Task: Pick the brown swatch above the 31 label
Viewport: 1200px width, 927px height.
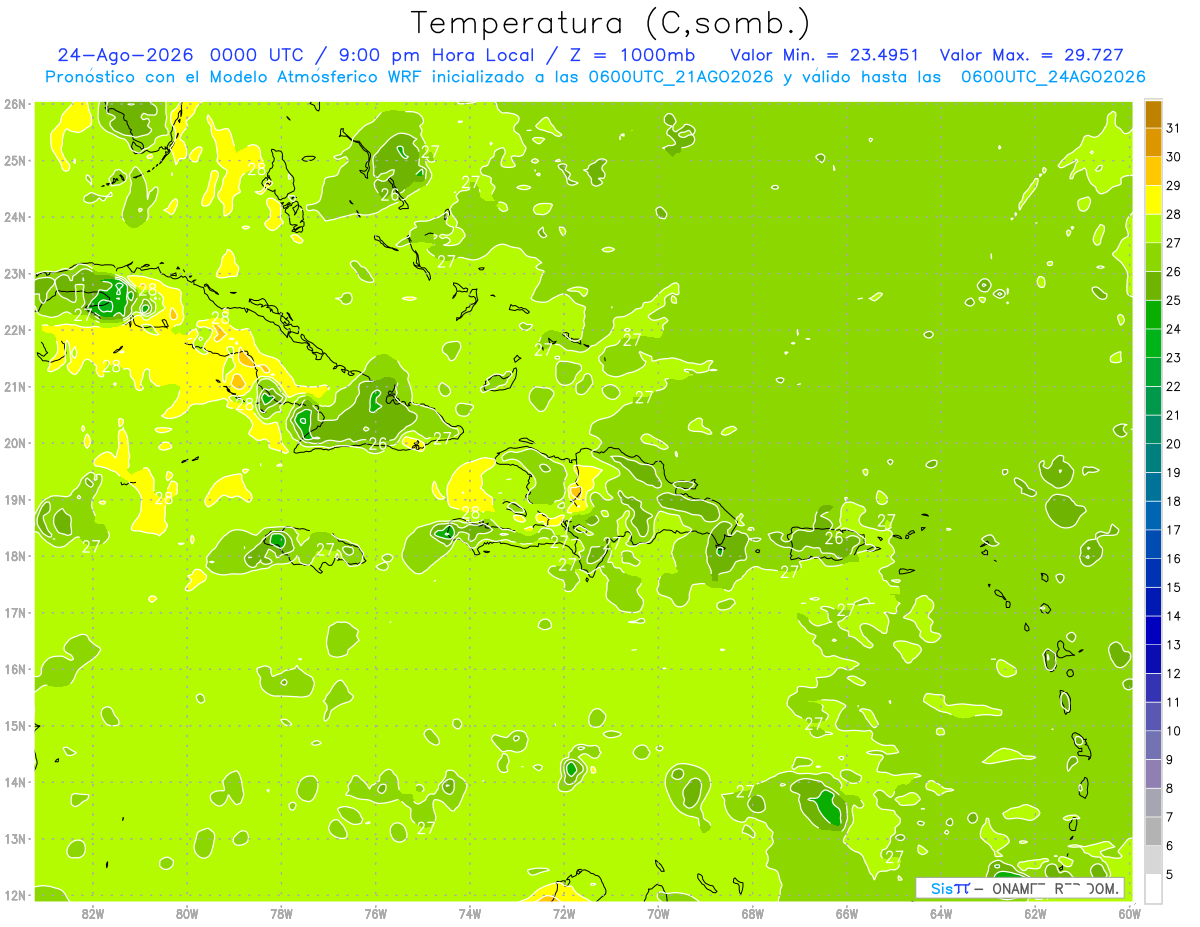Action: (x=1153, y=114)
